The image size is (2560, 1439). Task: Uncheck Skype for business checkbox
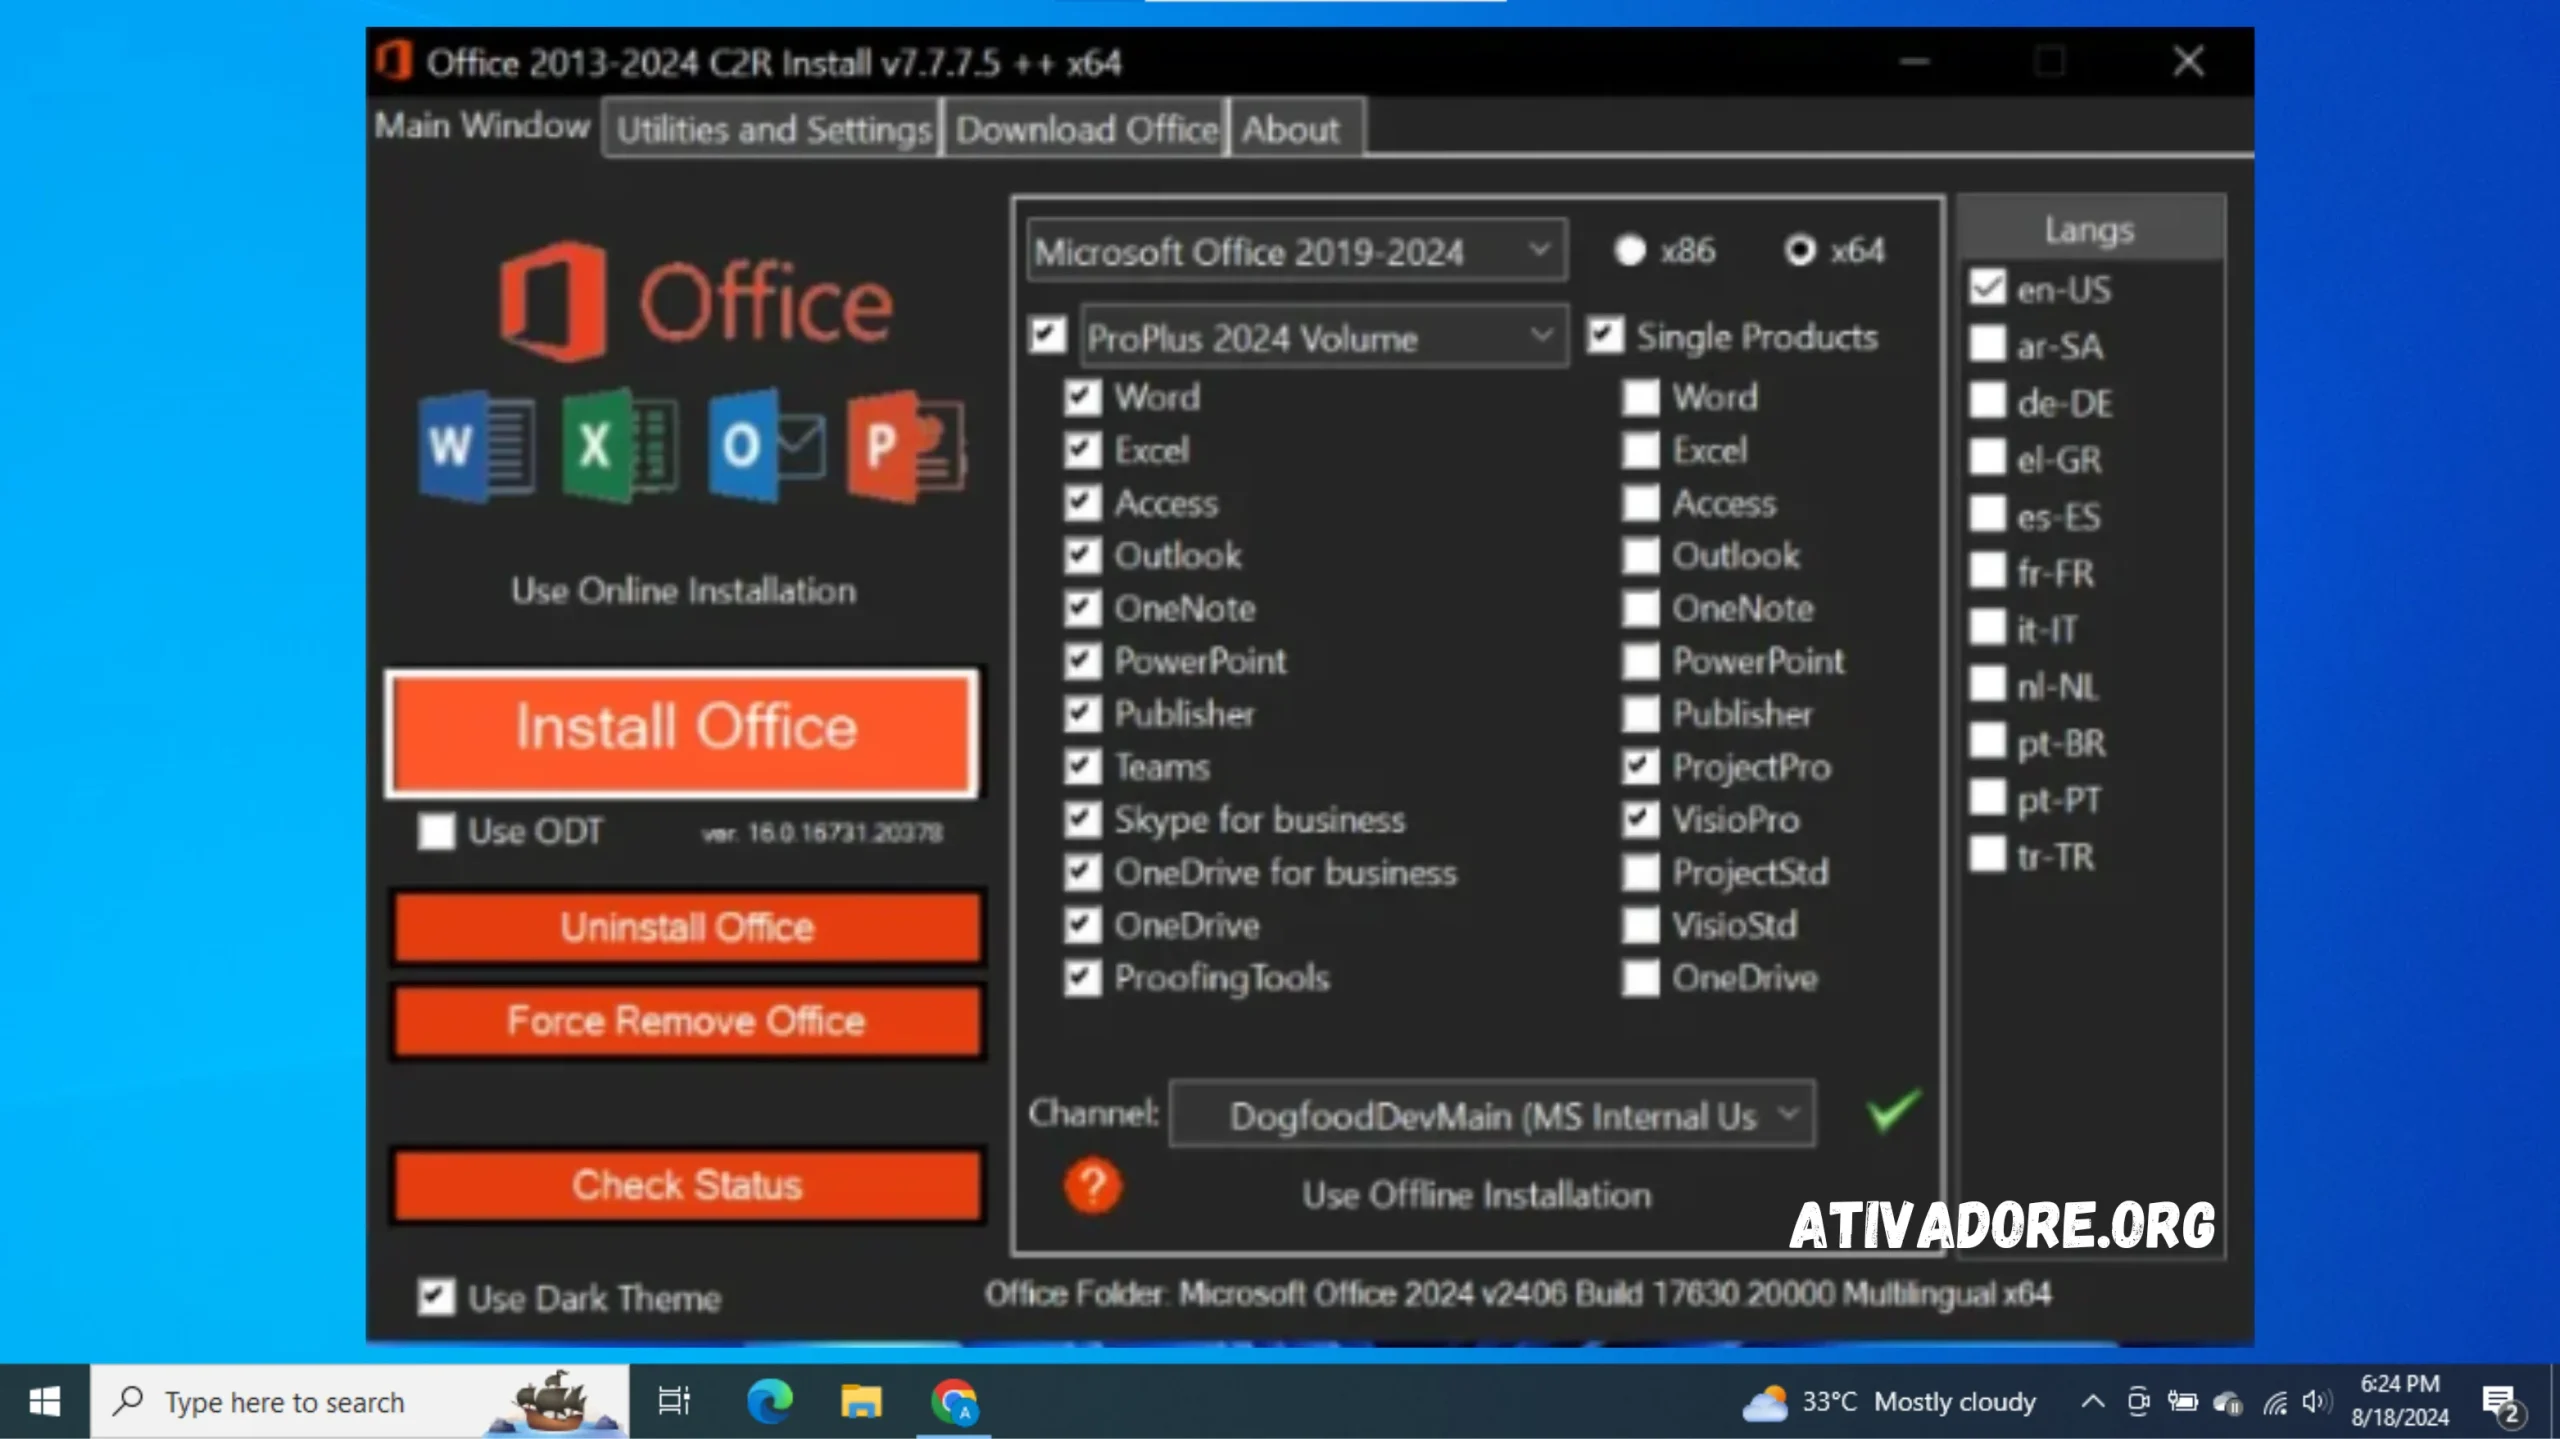pos(1082,820)
